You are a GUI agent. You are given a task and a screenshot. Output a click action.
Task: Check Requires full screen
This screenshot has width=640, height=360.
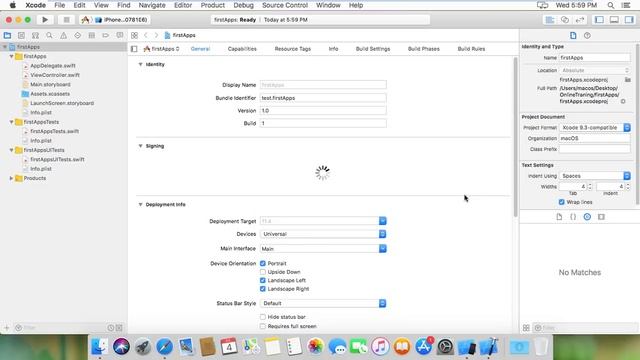pyautogui.click(x=263, y=326)
